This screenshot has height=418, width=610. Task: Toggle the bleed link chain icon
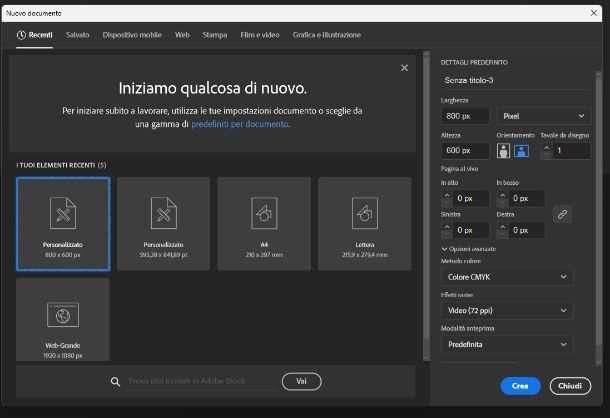(x=562, y=214)
